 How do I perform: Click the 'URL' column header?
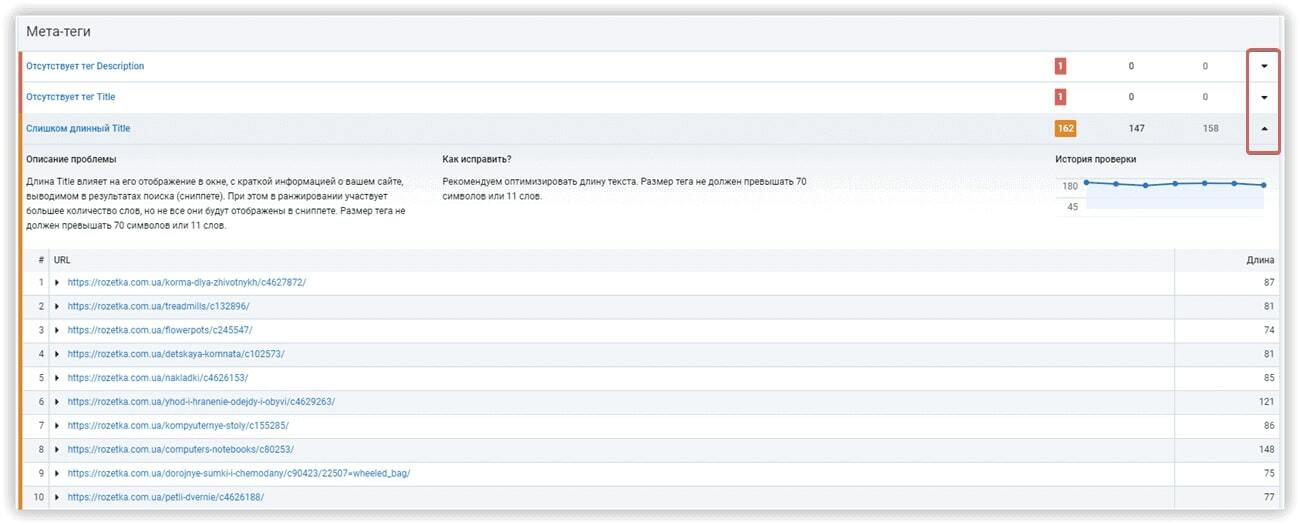tap(62, 260)
